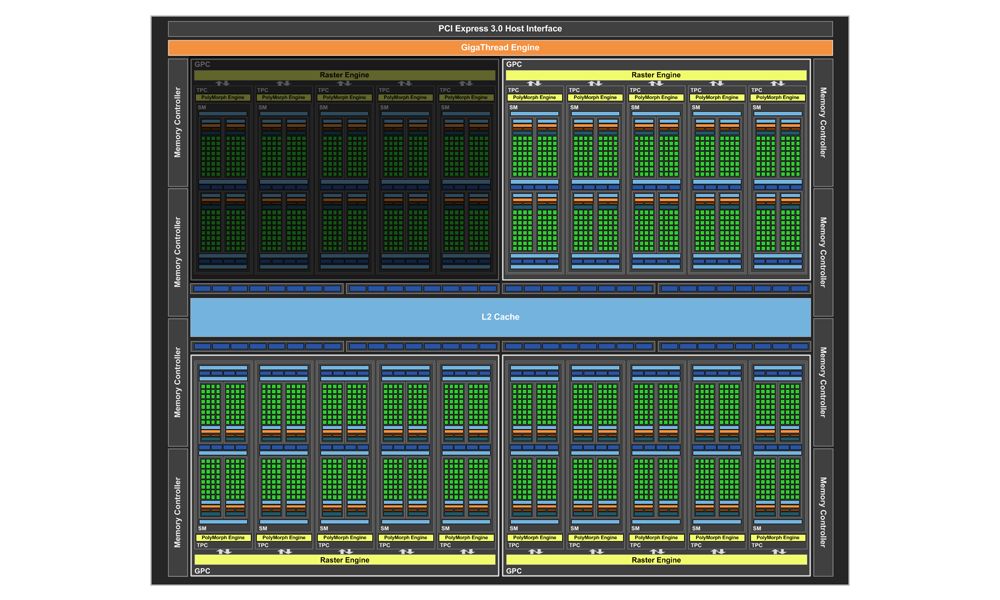Click the Raster Engine in the bottom-right GPC

click(x=656, y=560)
